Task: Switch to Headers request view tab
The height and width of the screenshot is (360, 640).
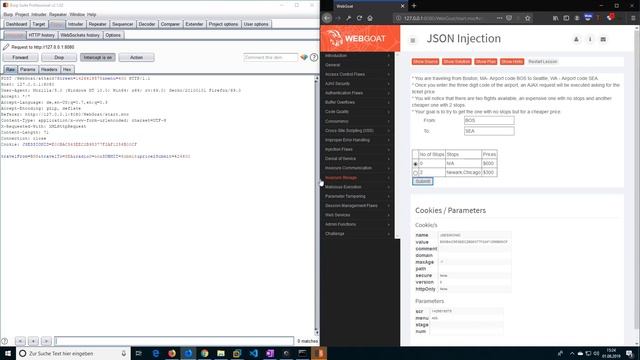Action: [49, 69]
